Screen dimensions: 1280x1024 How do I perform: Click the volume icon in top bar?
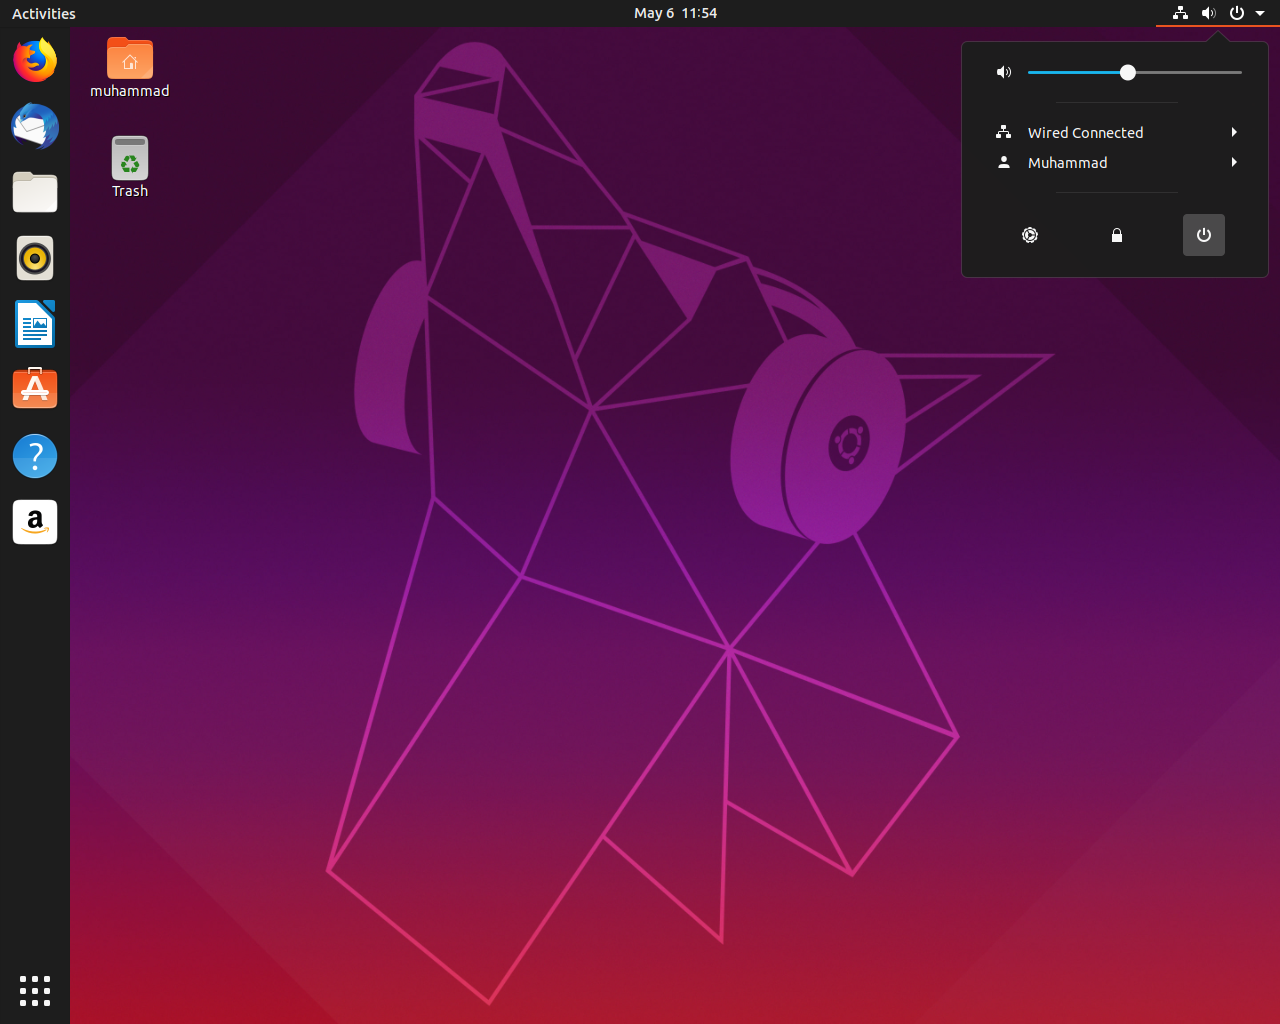pyautogui.click(x=1209, y=13)
